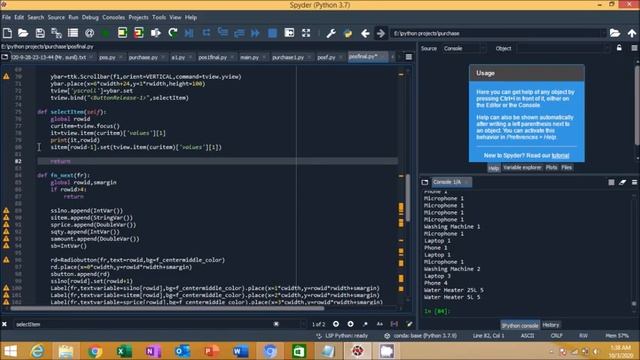The height and width of the screenshot is (360, 640).
Task: Toggle fullscreen mode icon
Action: (306, 33)
